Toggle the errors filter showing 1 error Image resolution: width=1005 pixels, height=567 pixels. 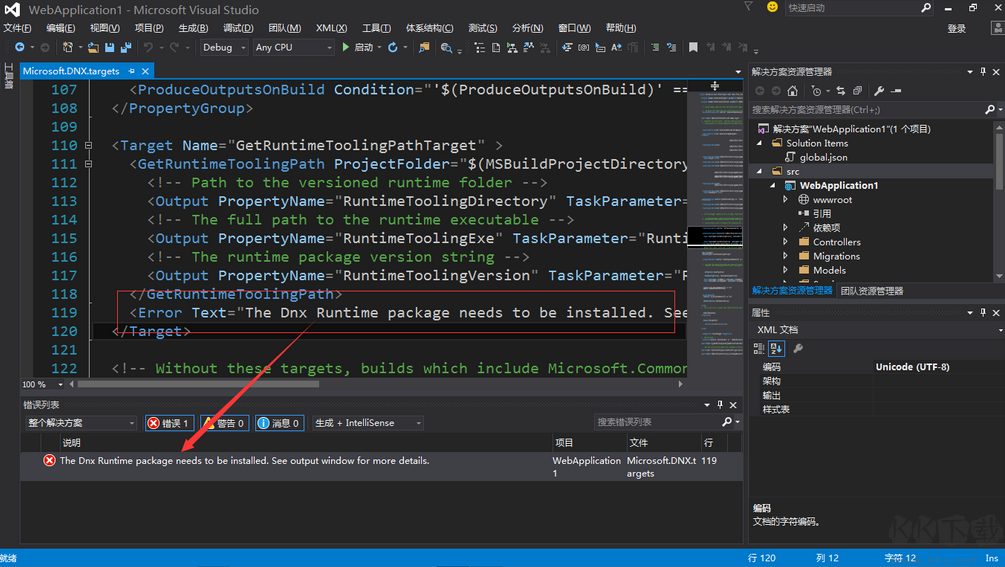pyautogui.click(x=169, y=423)
